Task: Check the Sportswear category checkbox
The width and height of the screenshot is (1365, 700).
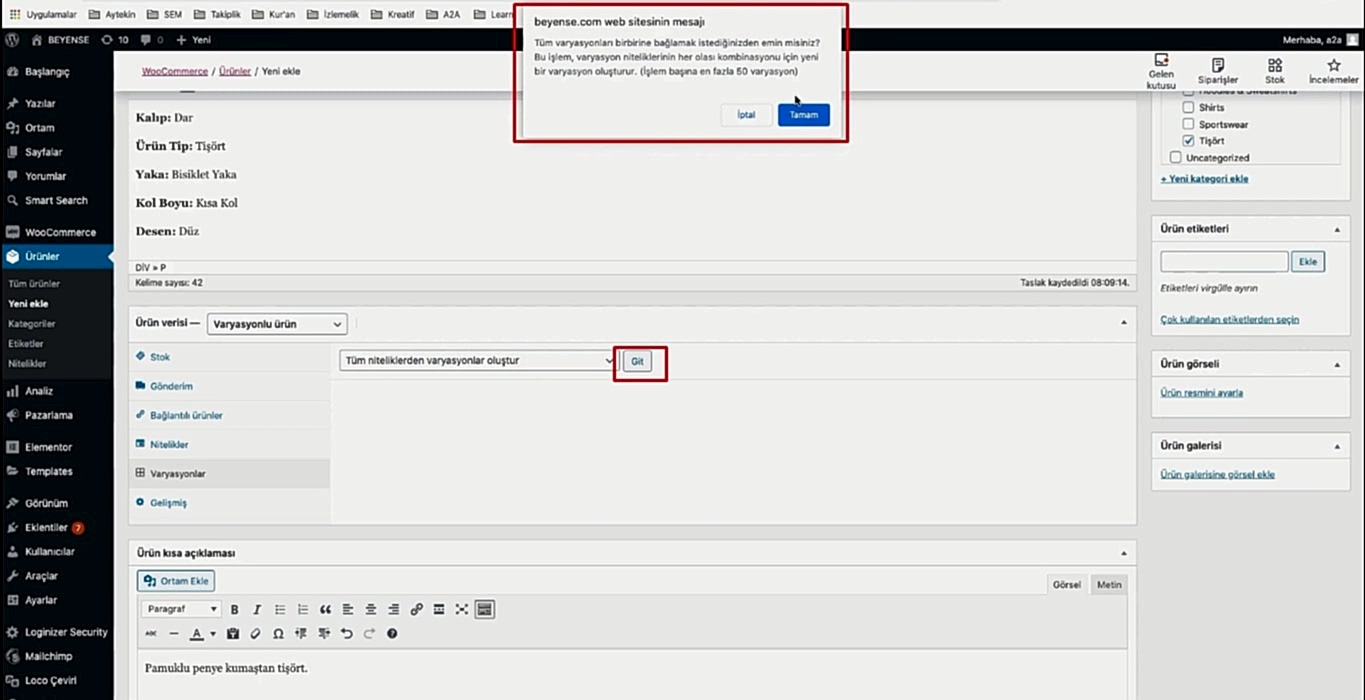Action: pos(1188,124)
